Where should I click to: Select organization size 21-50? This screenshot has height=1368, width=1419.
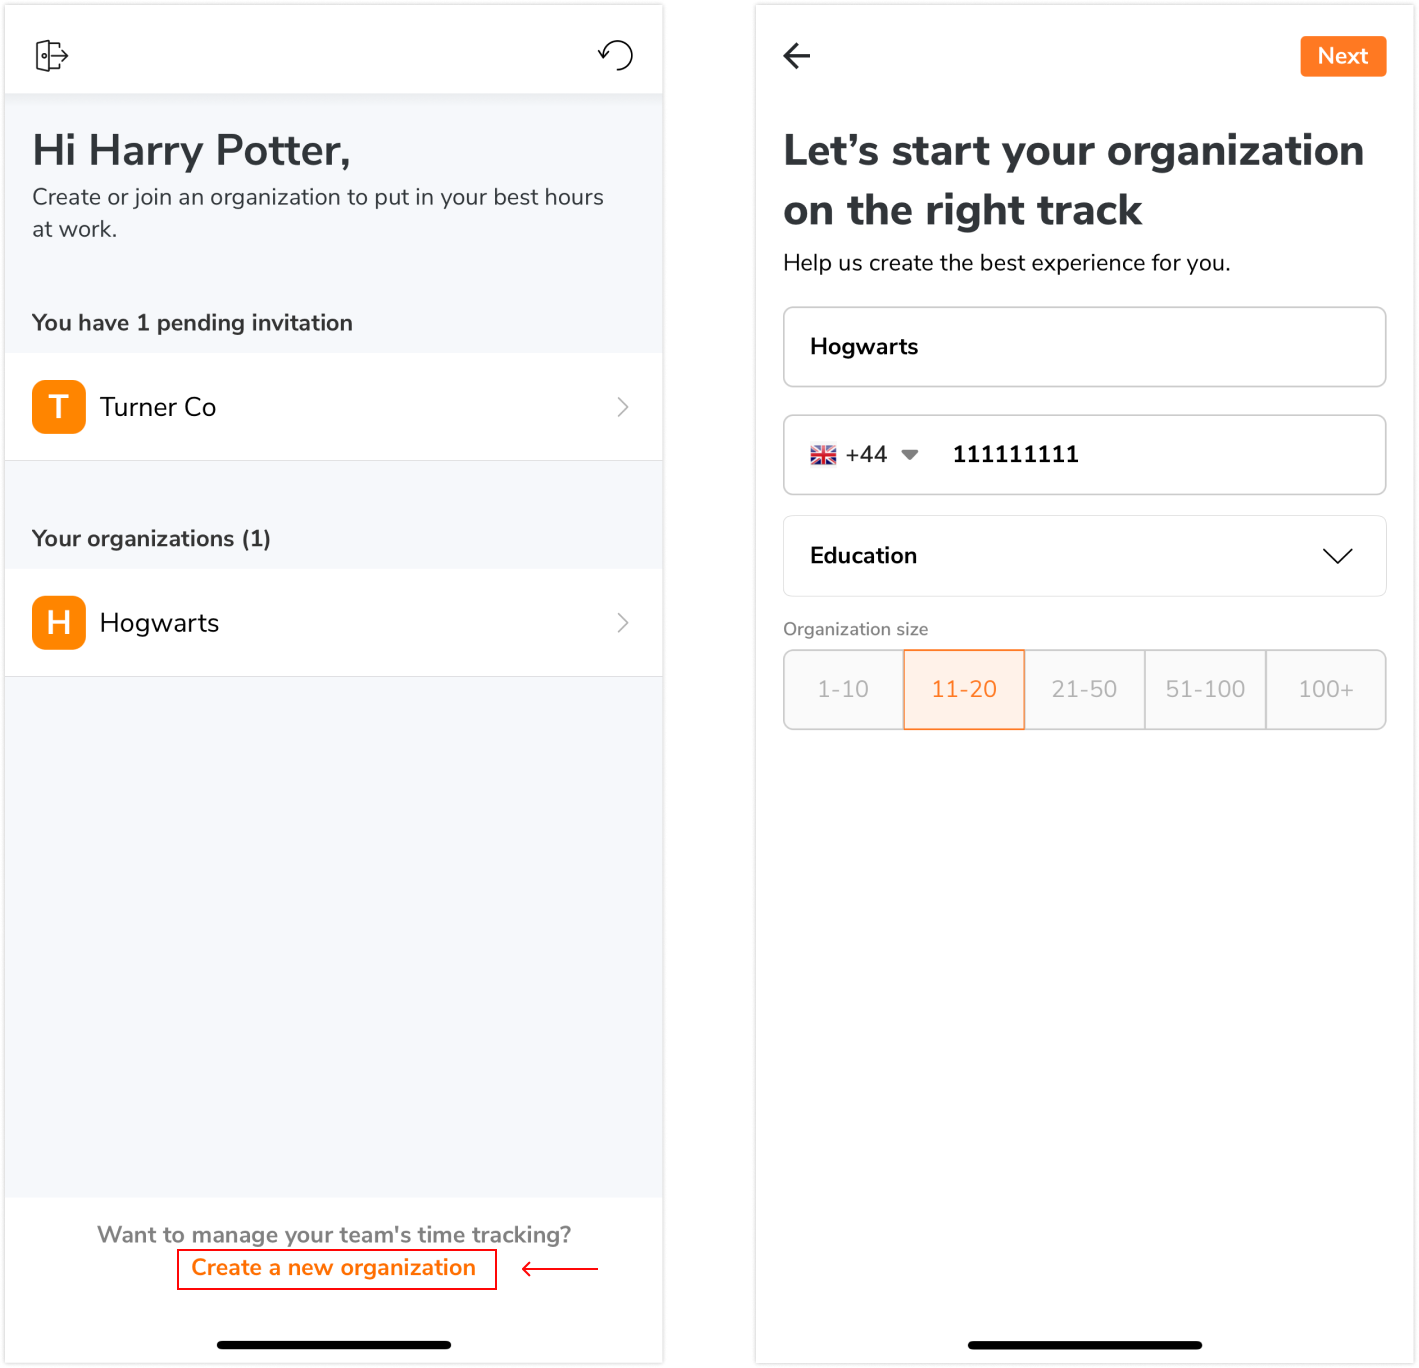pos(1084,689)
